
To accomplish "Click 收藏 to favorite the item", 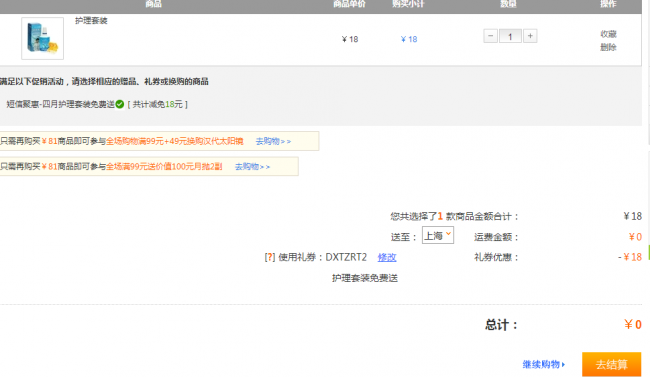I will [x=609, y=34].
